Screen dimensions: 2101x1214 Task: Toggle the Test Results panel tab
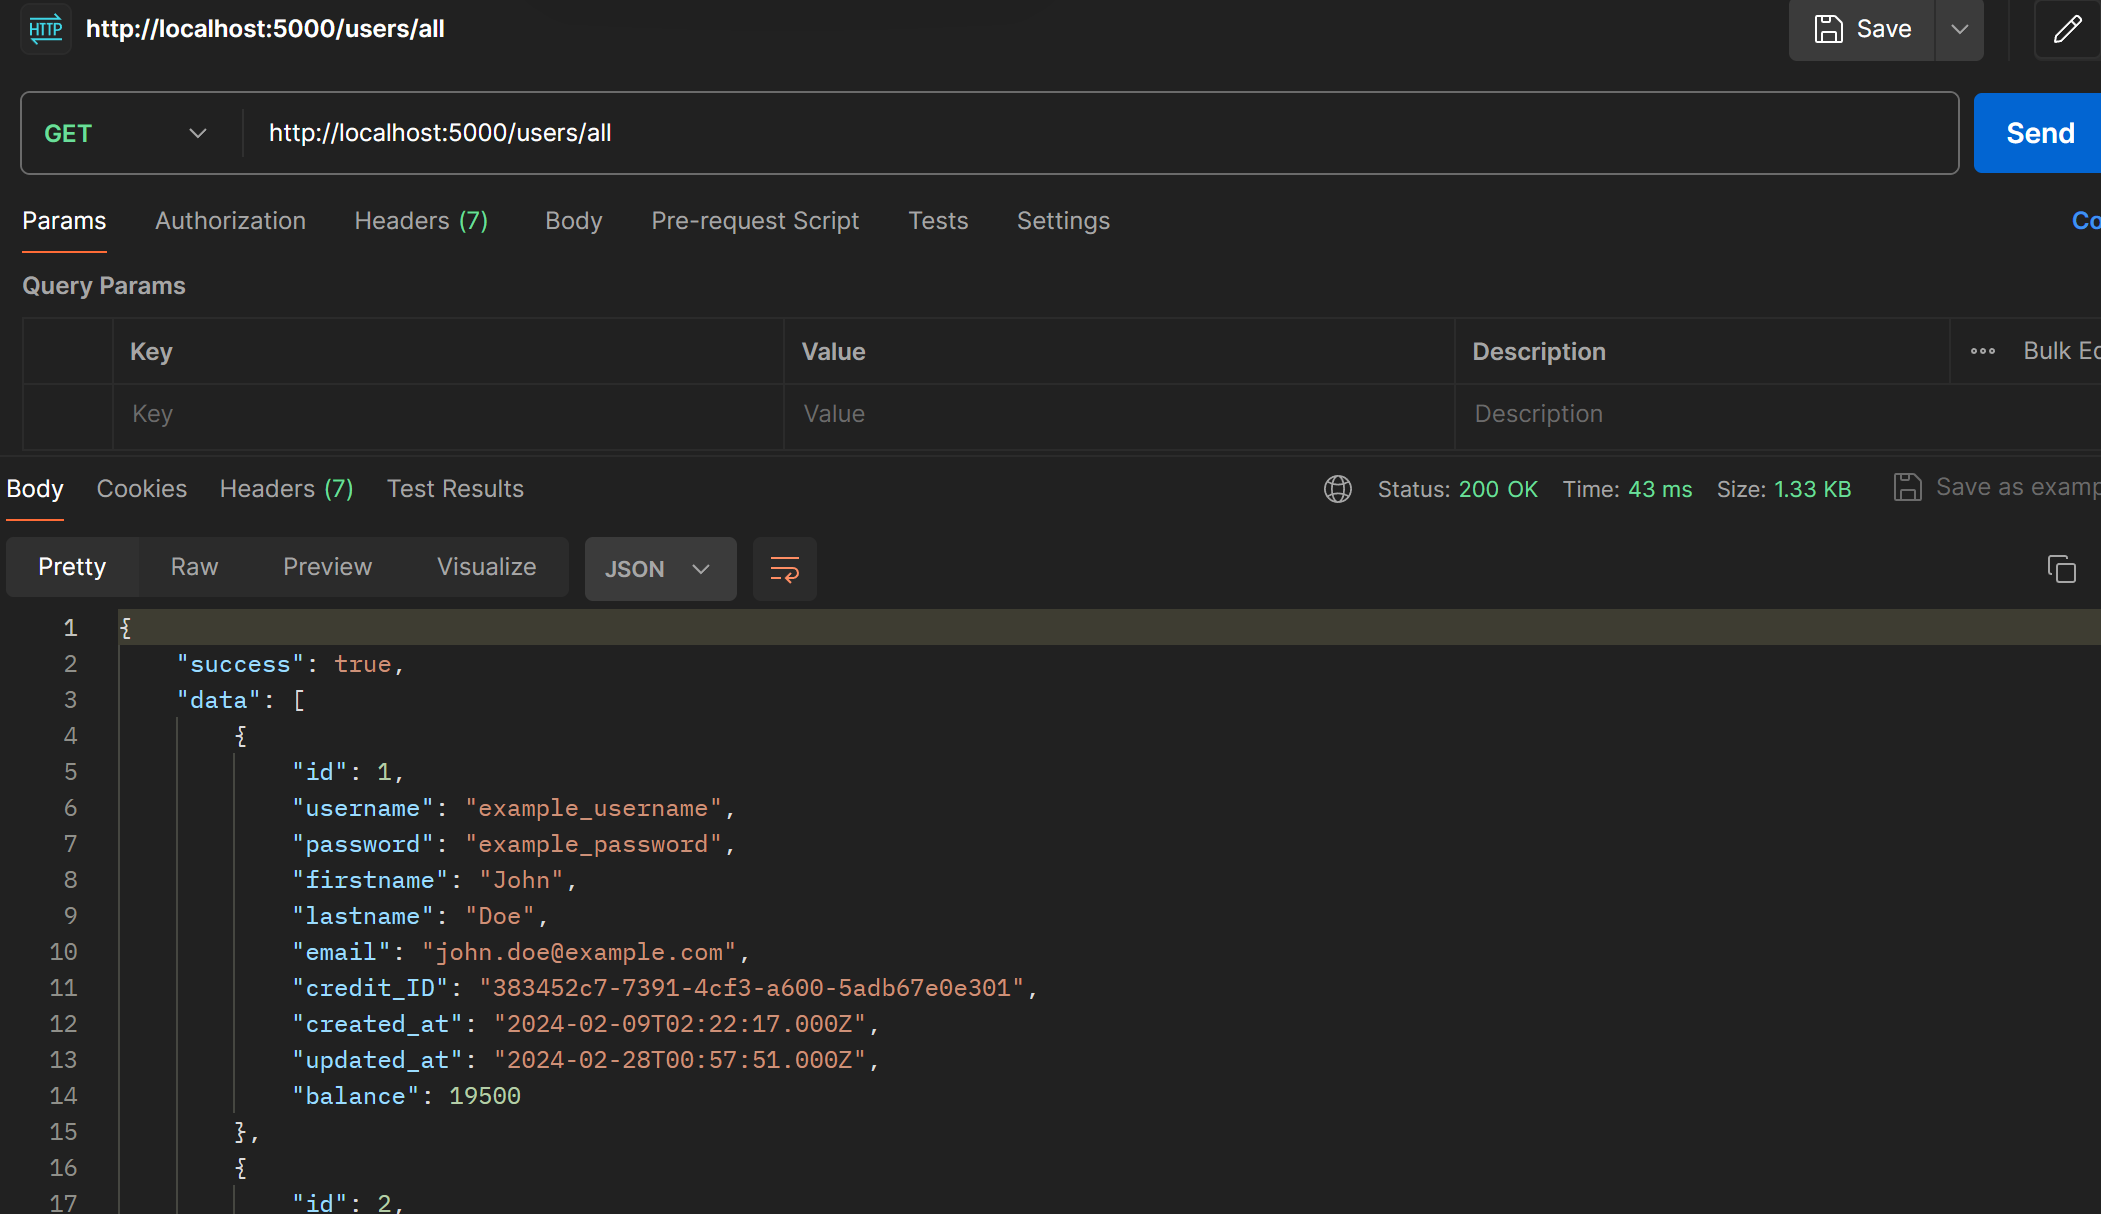coord(454,488)
